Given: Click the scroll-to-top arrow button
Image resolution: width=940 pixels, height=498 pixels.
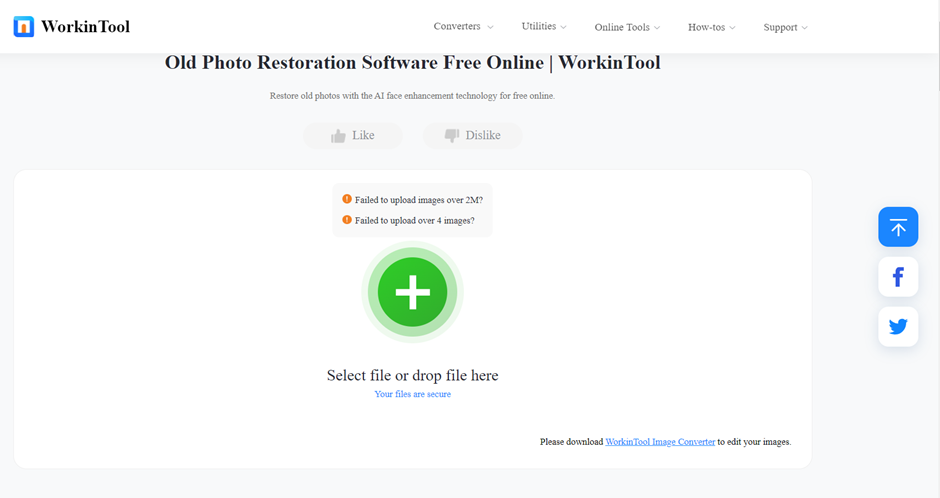Looking at the screenshot, I should click(x=898, y=227).
